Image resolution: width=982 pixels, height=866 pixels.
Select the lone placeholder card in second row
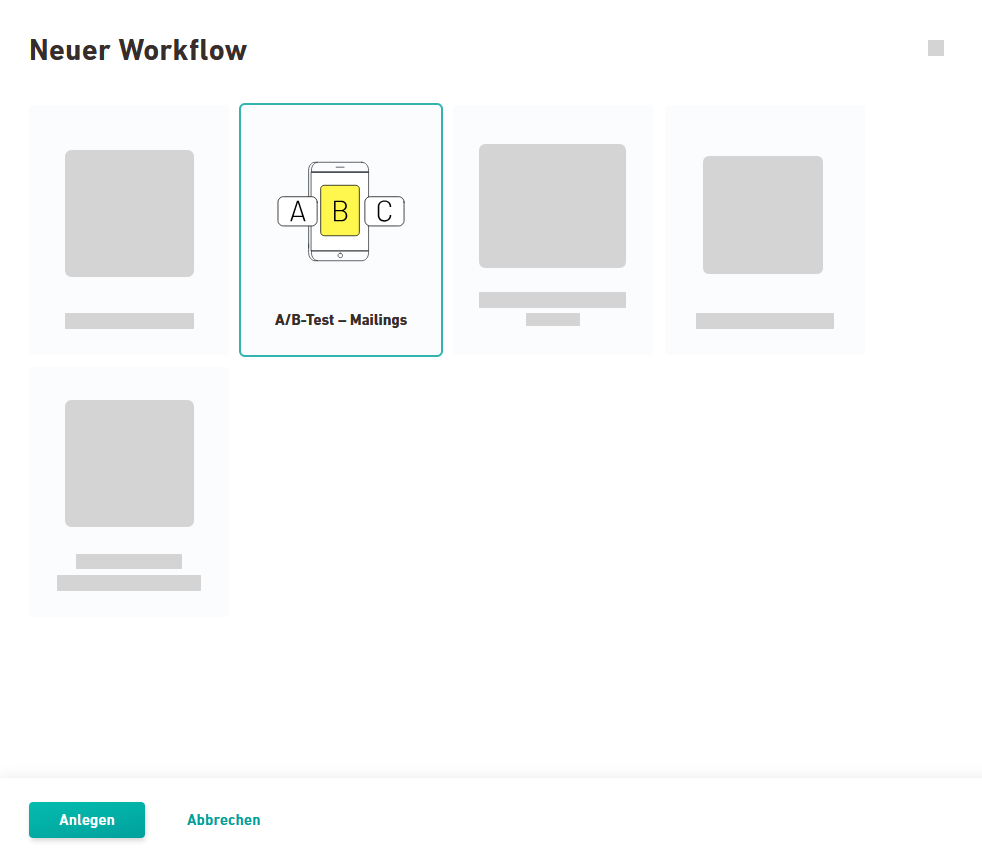(x=129, y=491)
